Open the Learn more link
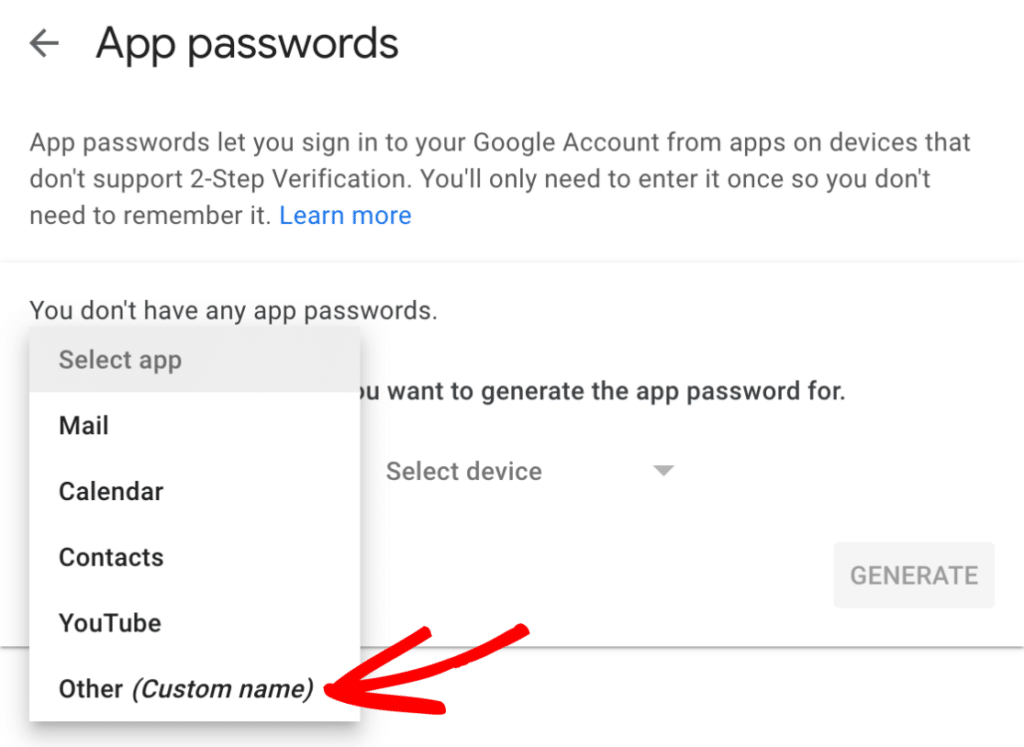The width and height of the screenshot is (1024, 747). pyautogui.click(x=345, y=215)
